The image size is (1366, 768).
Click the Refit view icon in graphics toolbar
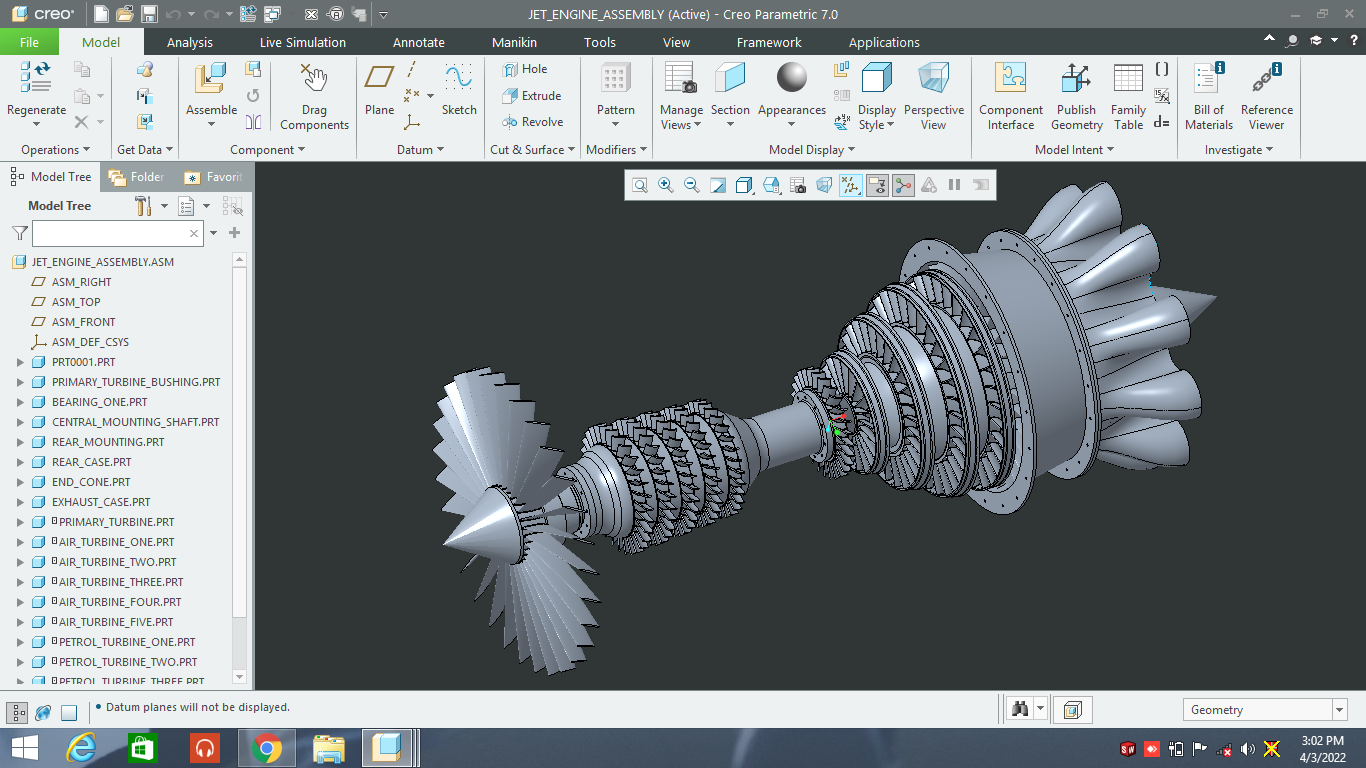coord(640,185)
